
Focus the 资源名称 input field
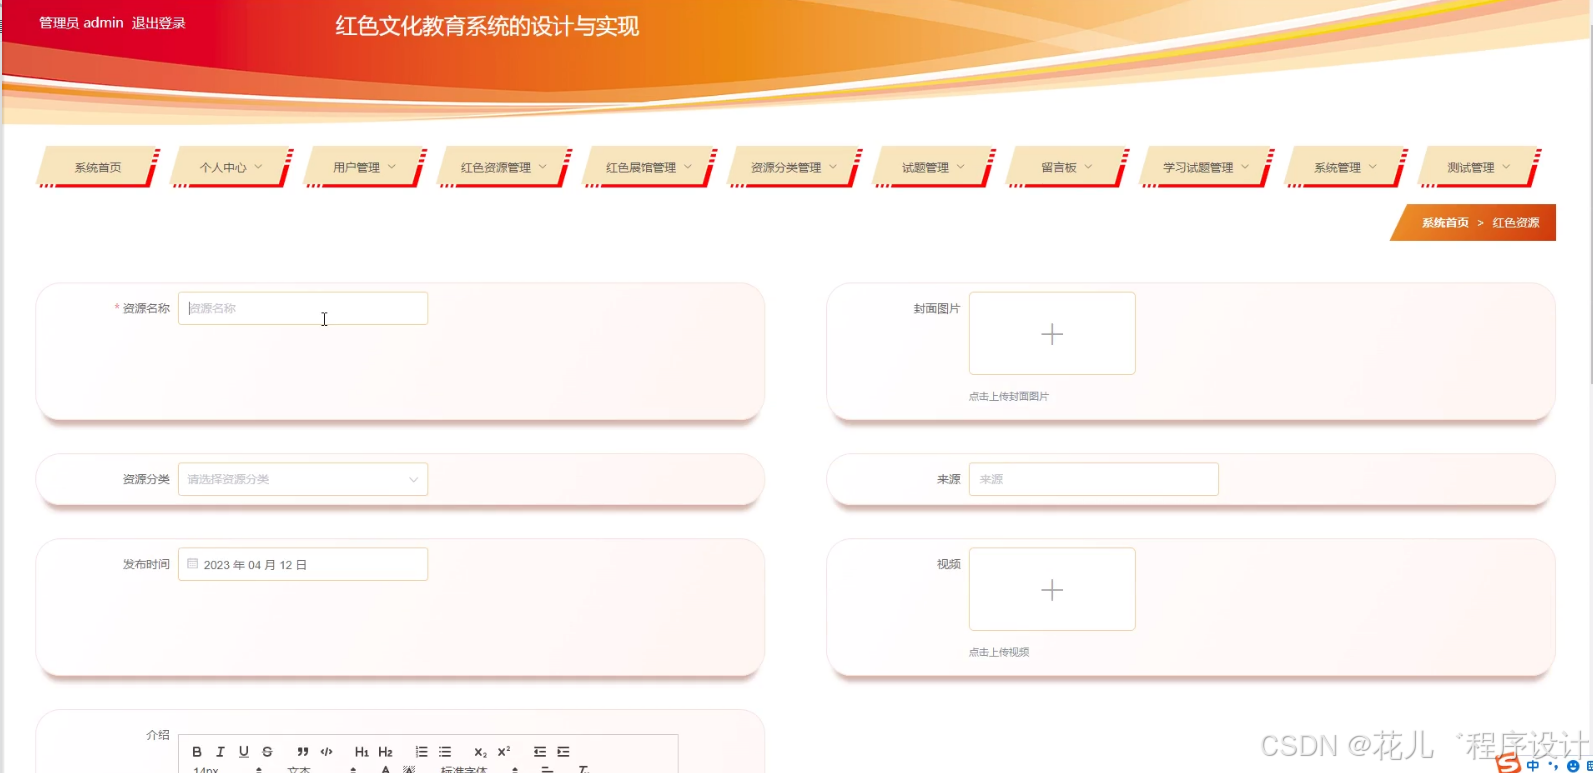[303, 308]
